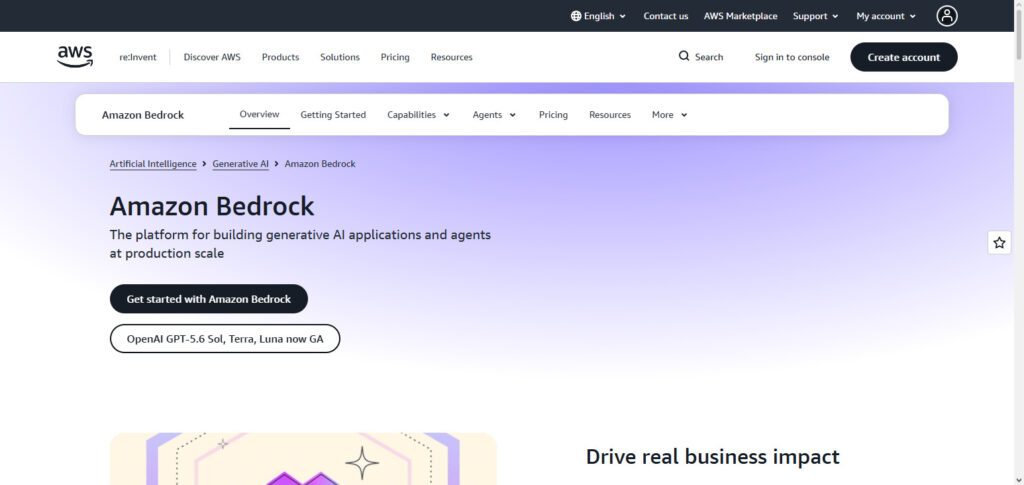
Task: Select the Overview tab
Action: tap(259, 115)
